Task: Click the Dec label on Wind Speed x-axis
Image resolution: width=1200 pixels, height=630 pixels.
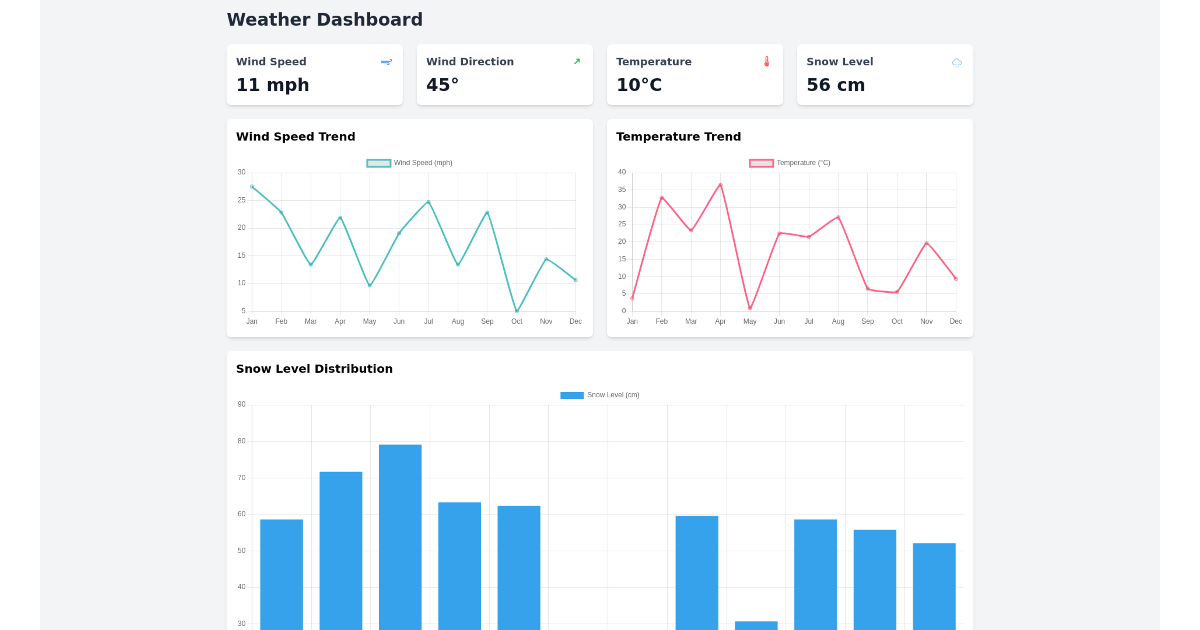Action: (x=575, y=321)
